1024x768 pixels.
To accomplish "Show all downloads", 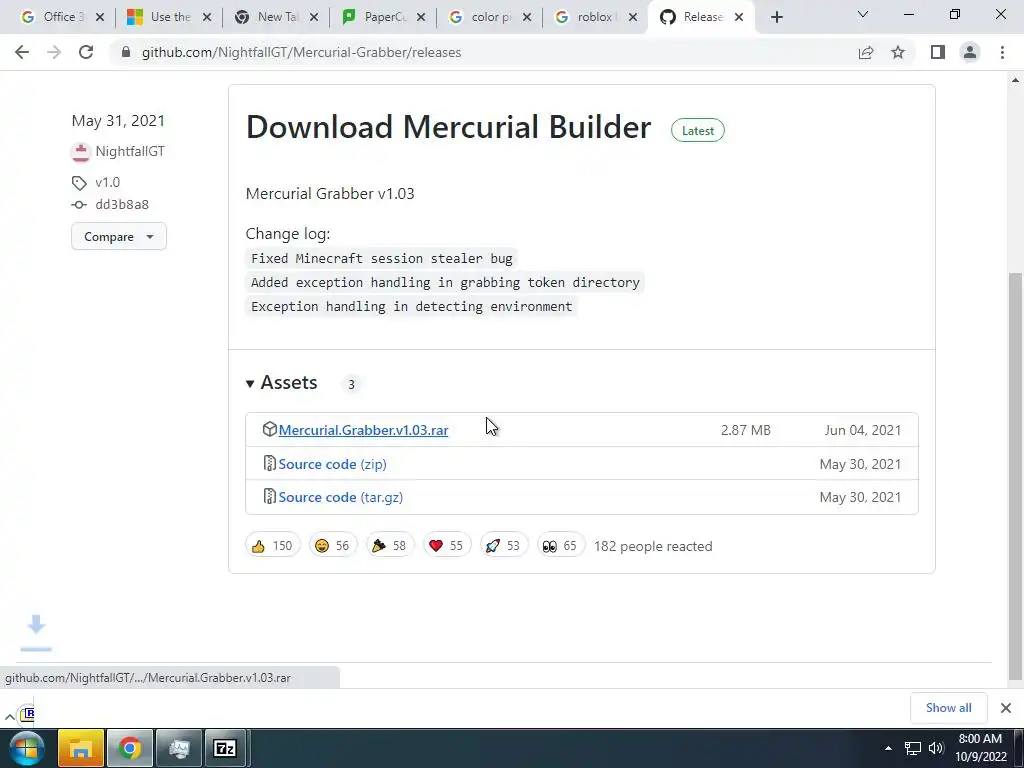I will coord(948,708).
